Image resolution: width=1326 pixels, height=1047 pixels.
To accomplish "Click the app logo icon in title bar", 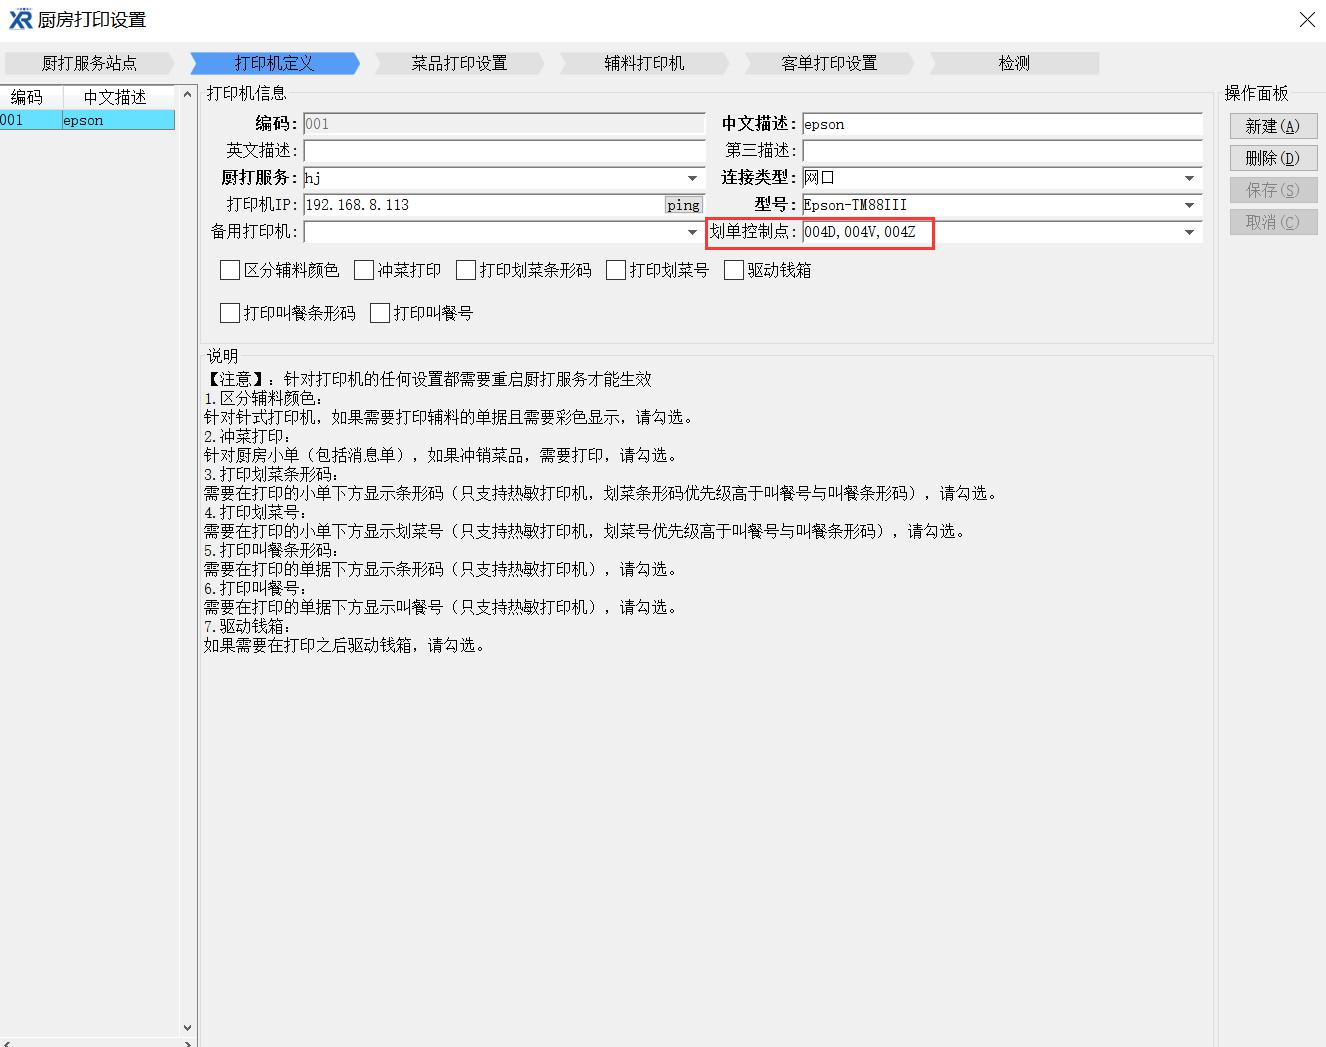I will (20, 20).
